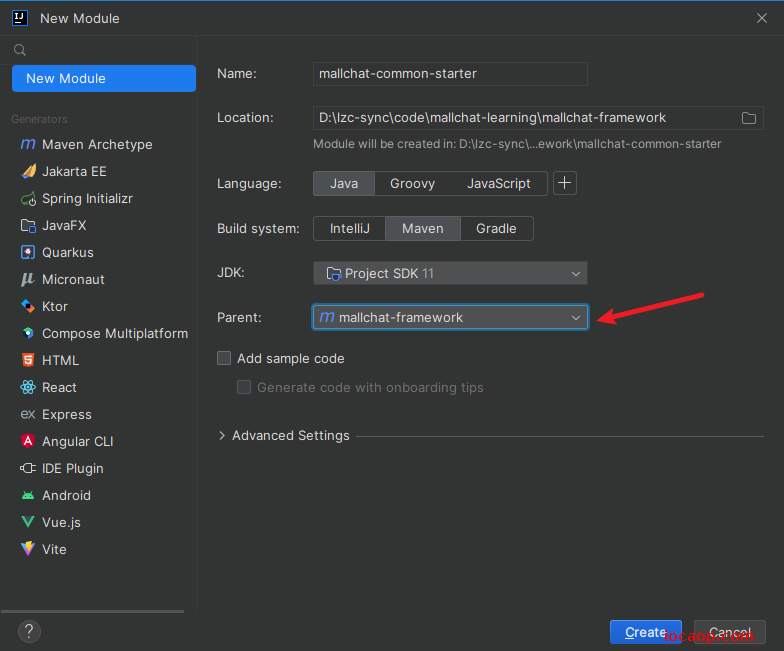Choose Gradle build system
Viewport: 784px width, 651px height.
pyautogui.click(x=496, y=228)
